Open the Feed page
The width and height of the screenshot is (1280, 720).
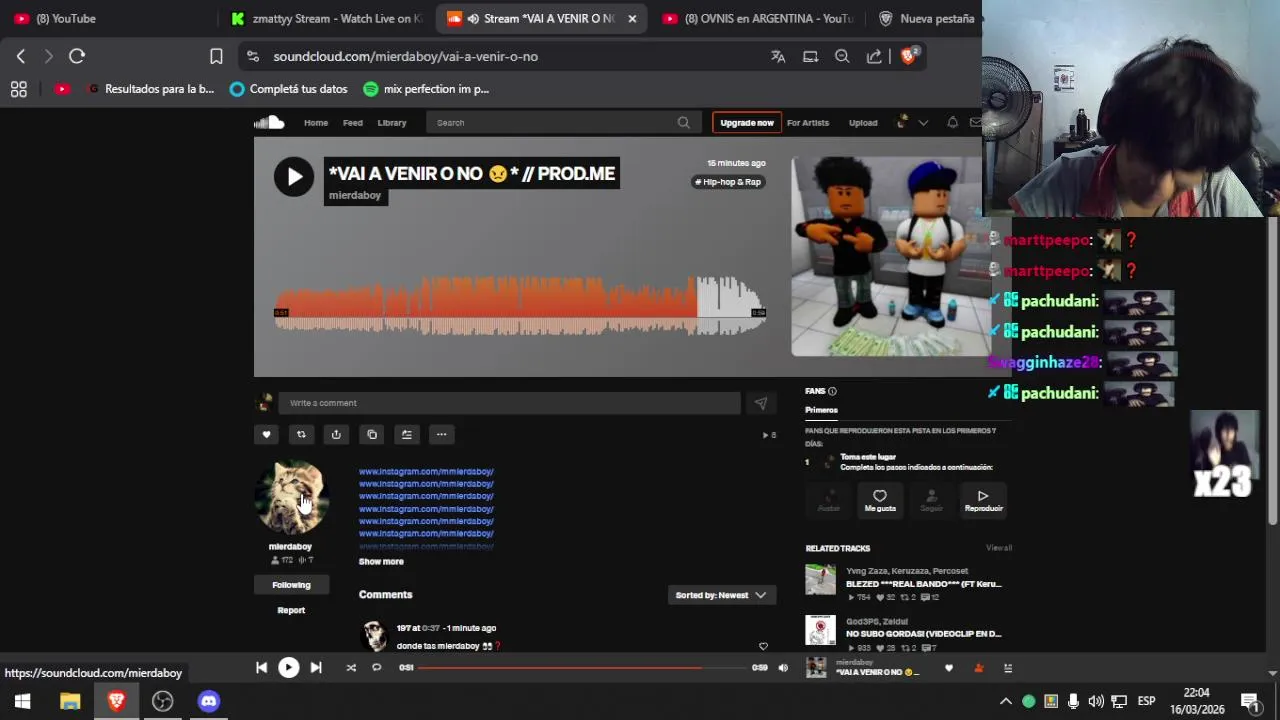[x=353, y=123]
